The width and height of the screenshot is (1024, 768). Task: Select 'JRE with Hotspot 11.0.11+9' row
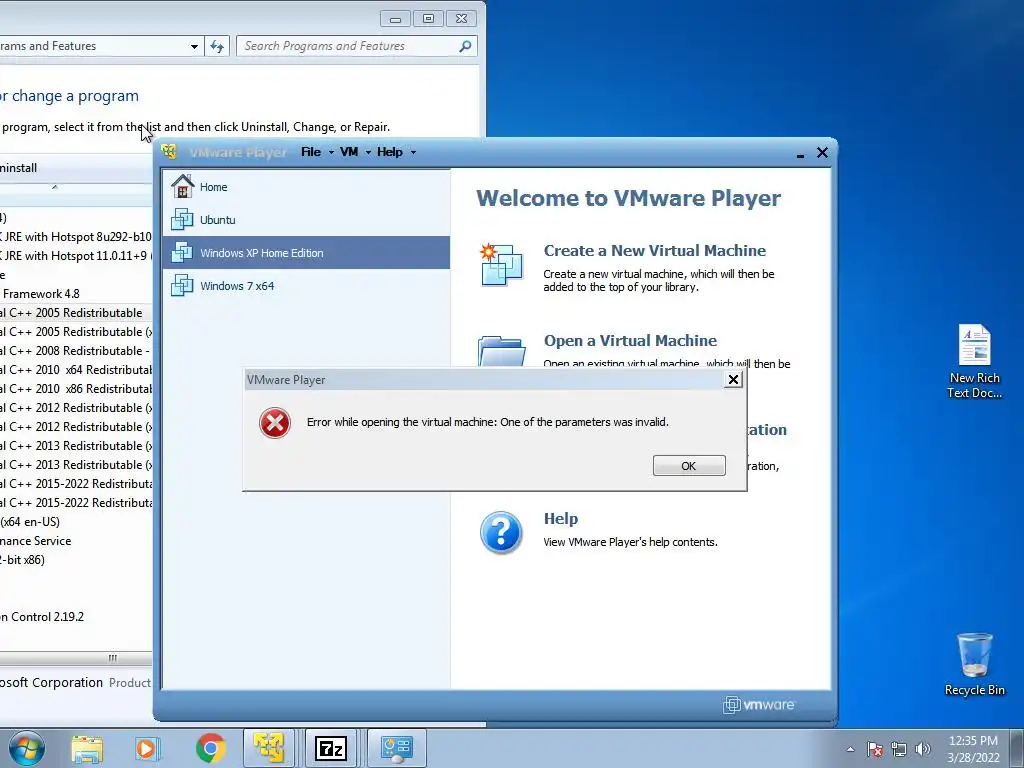coord(76,256)
